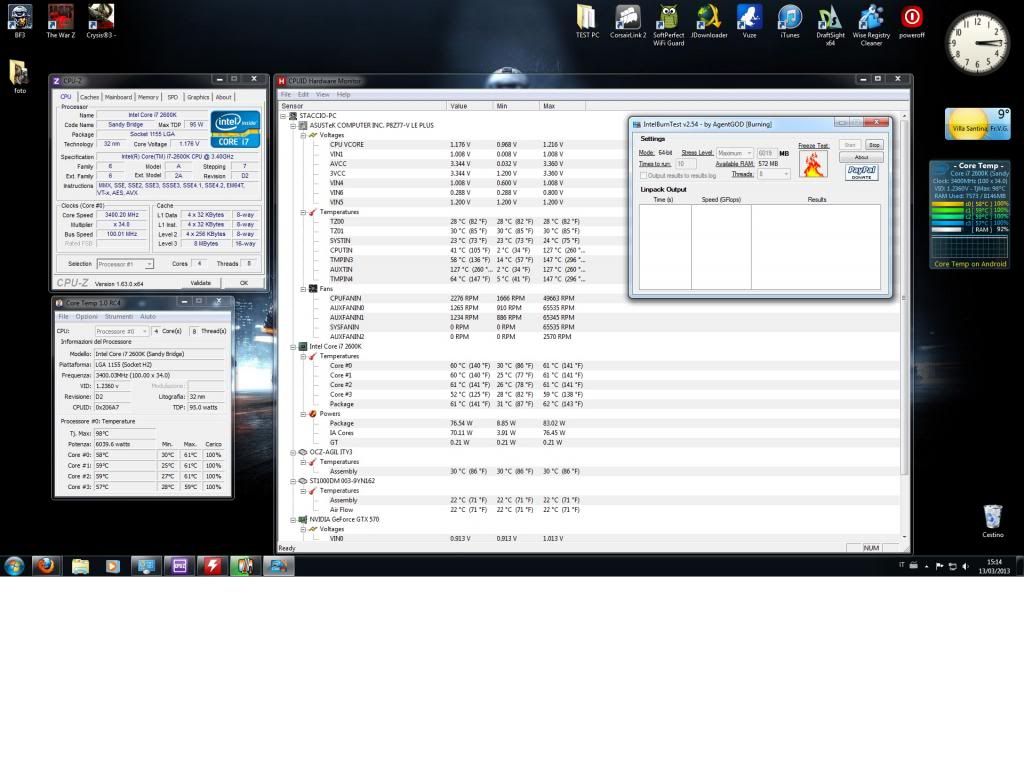Open Firefox from the taskbar

[x=46, y=565]
